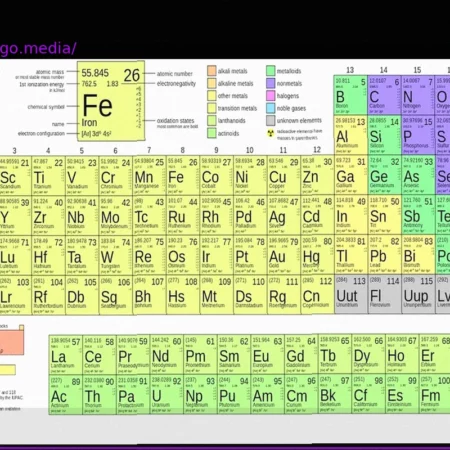Click the Carbon (C) element cell
Image resolution: width=450 pixels, height=450 pixels.
pyautogui.click(x=384, y=95)
